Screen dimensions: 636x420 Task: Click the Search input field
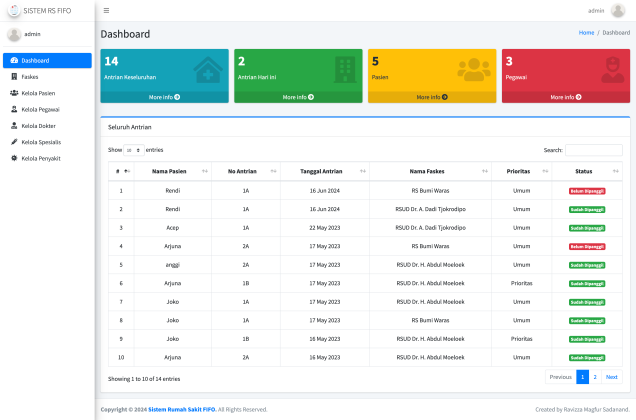(593, 150)
